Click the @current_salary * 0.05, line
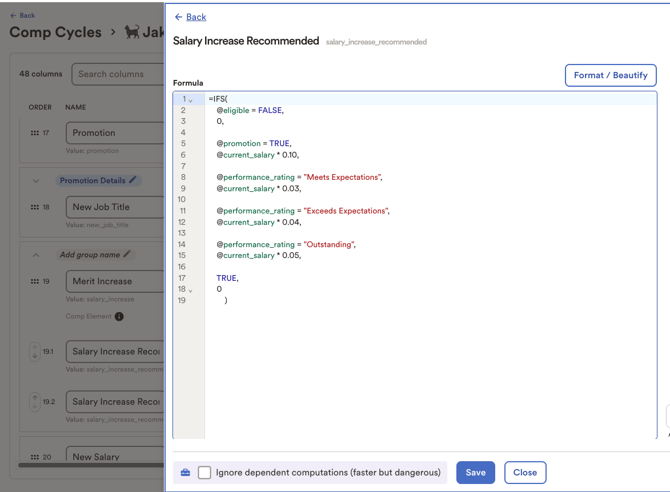Screen dimensions: 670x492 pos(259,256)
